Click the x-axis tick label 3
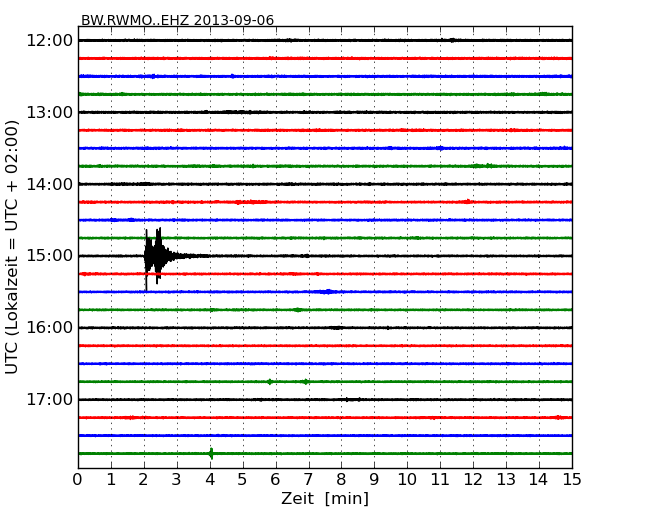This screenshot has width=650, height=520. coord(177,480)
